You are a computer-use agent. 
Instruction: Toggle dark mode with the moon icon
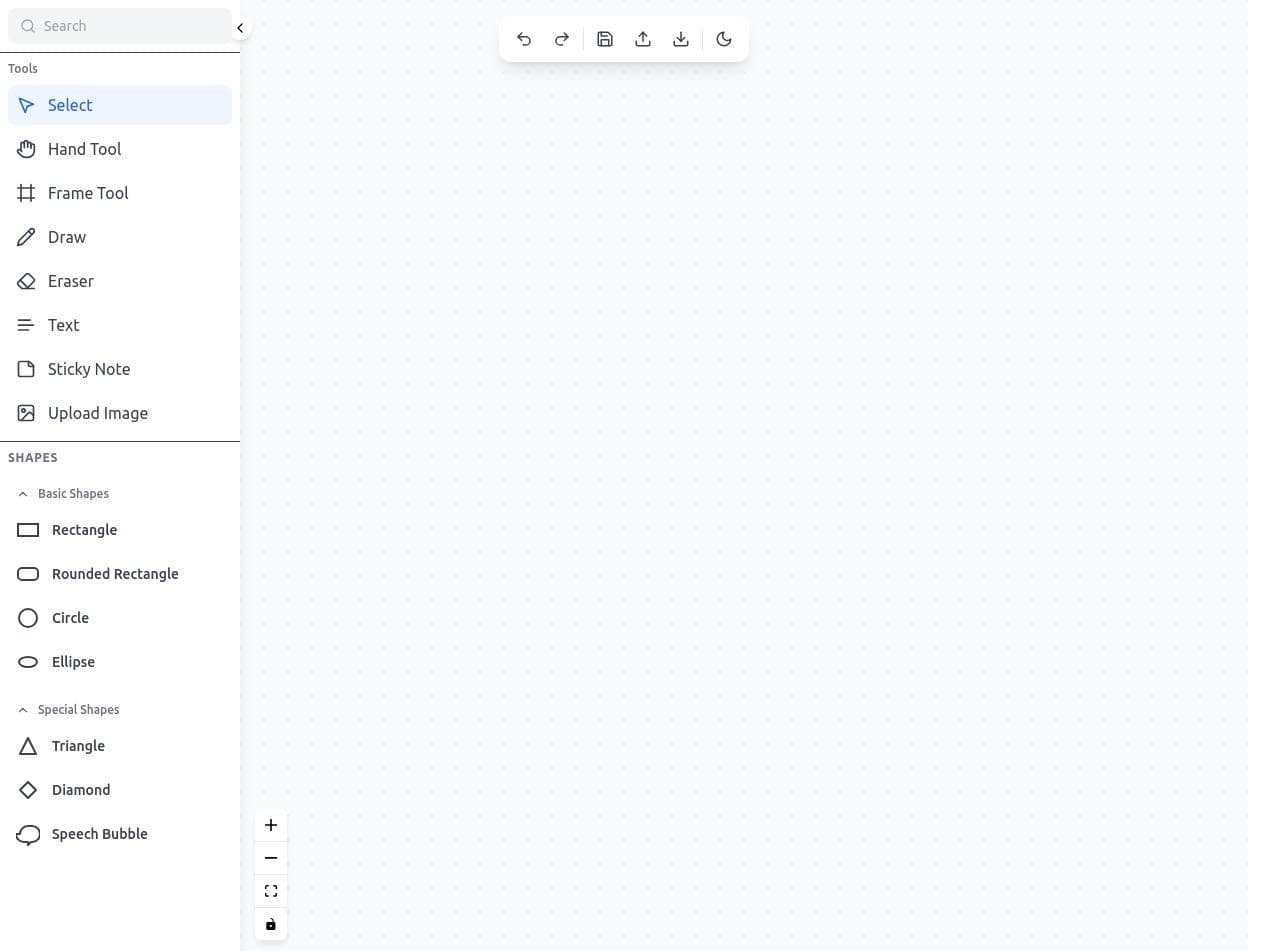click(x=724, y=39)
